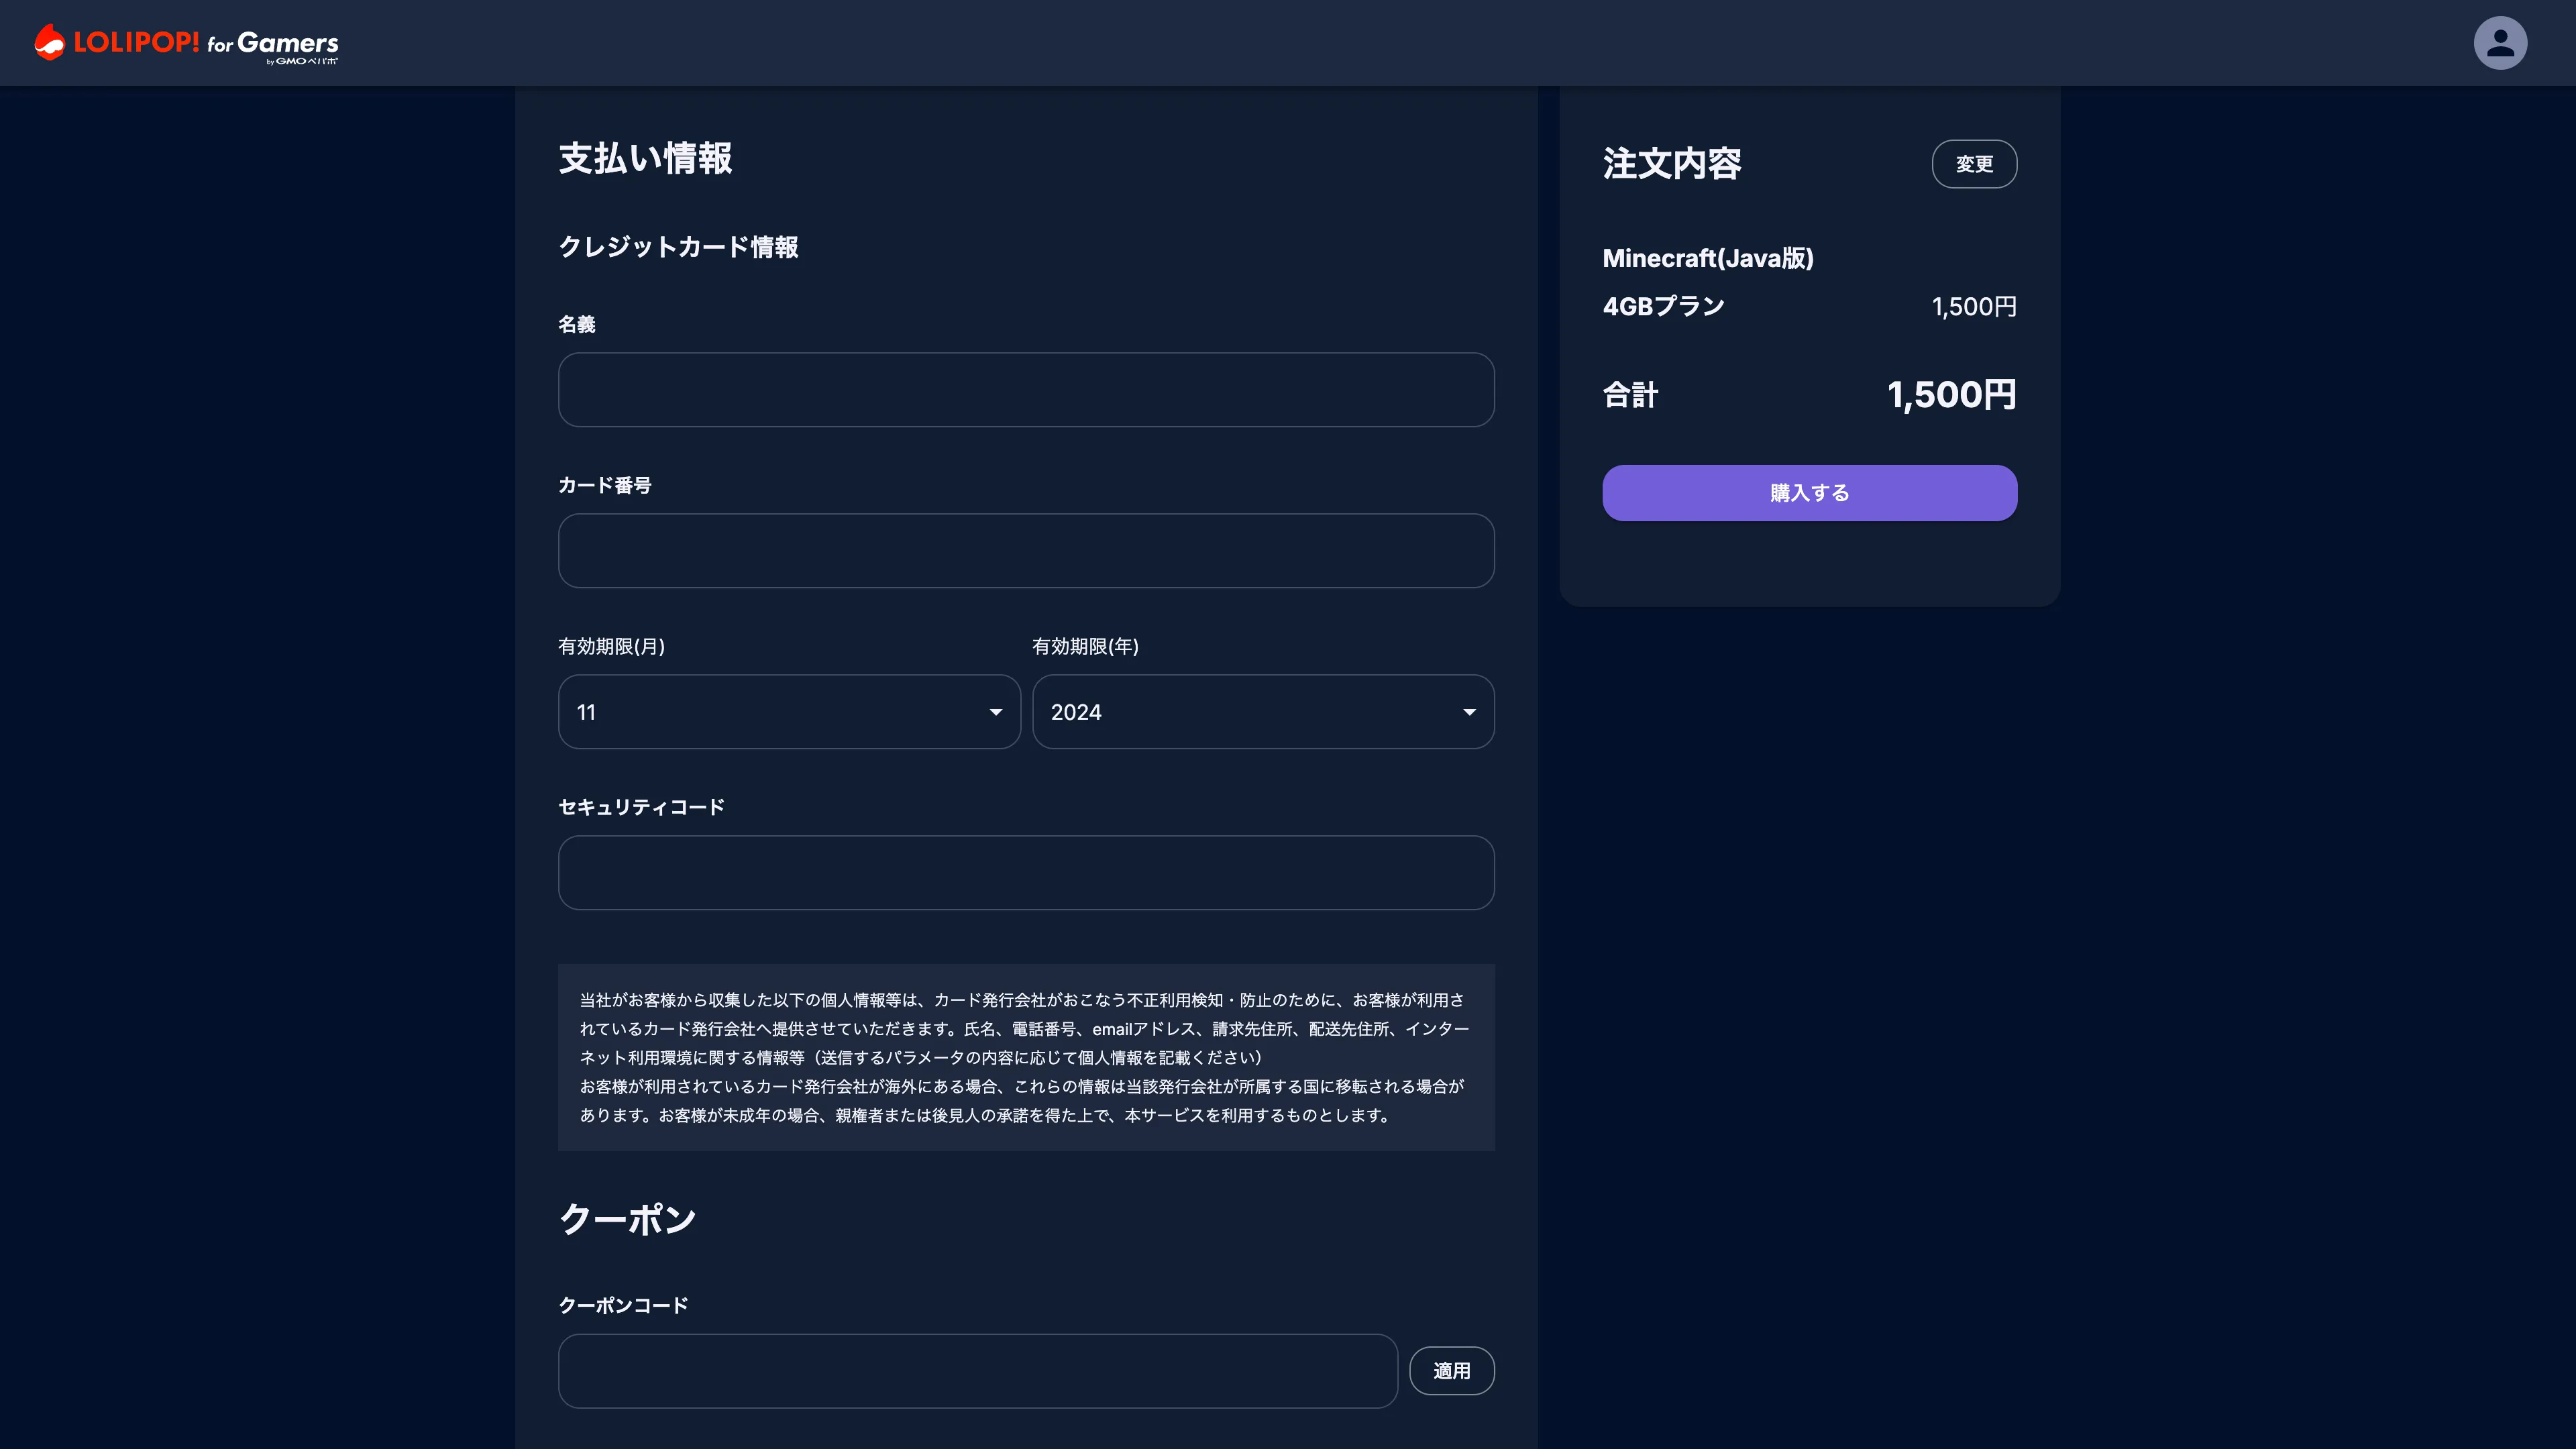Open the 有効期限(月) month dropdown
Screen dimensions: 2576x1449
click(x=789, y=712)
